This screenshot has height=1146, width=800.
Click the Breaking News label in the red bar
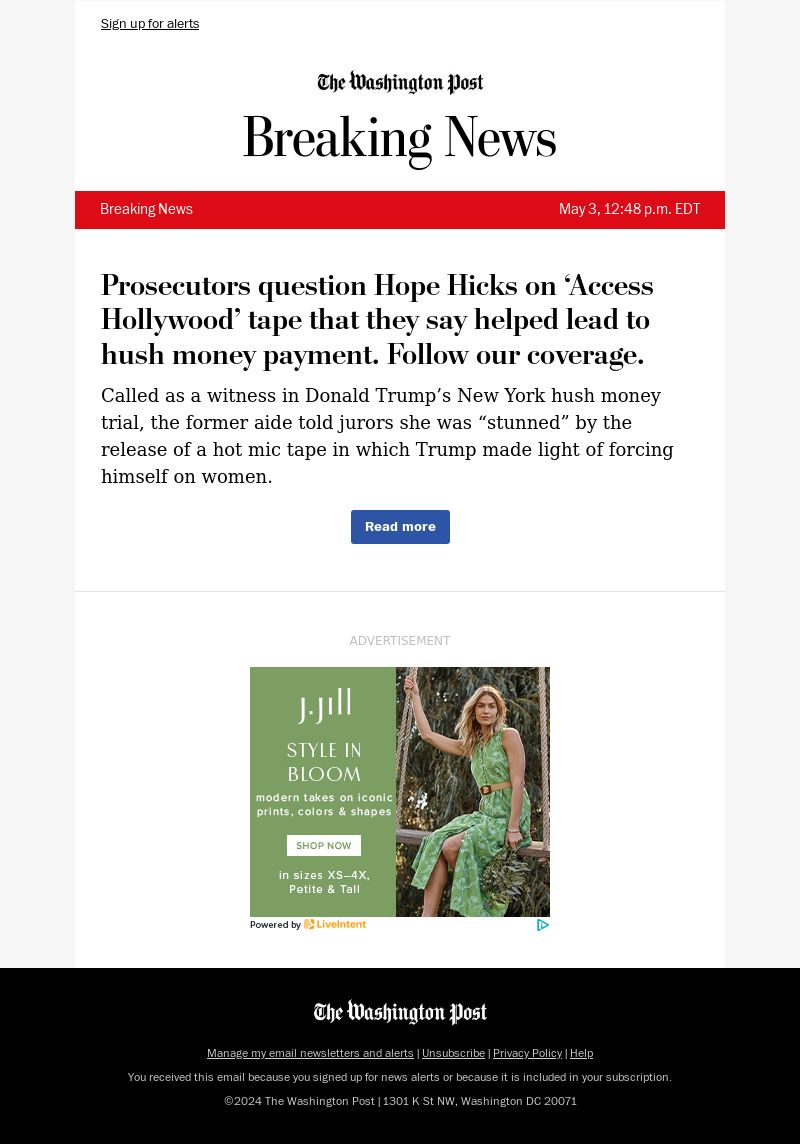coord(146,209)
